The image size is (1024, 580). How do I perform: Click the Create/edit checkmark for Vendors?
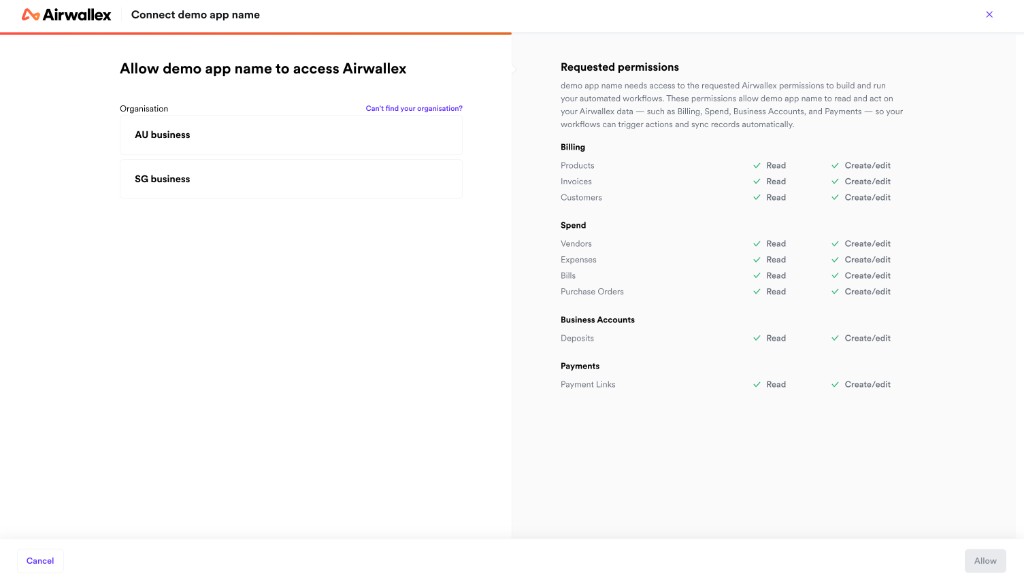[x=835, y=244]
